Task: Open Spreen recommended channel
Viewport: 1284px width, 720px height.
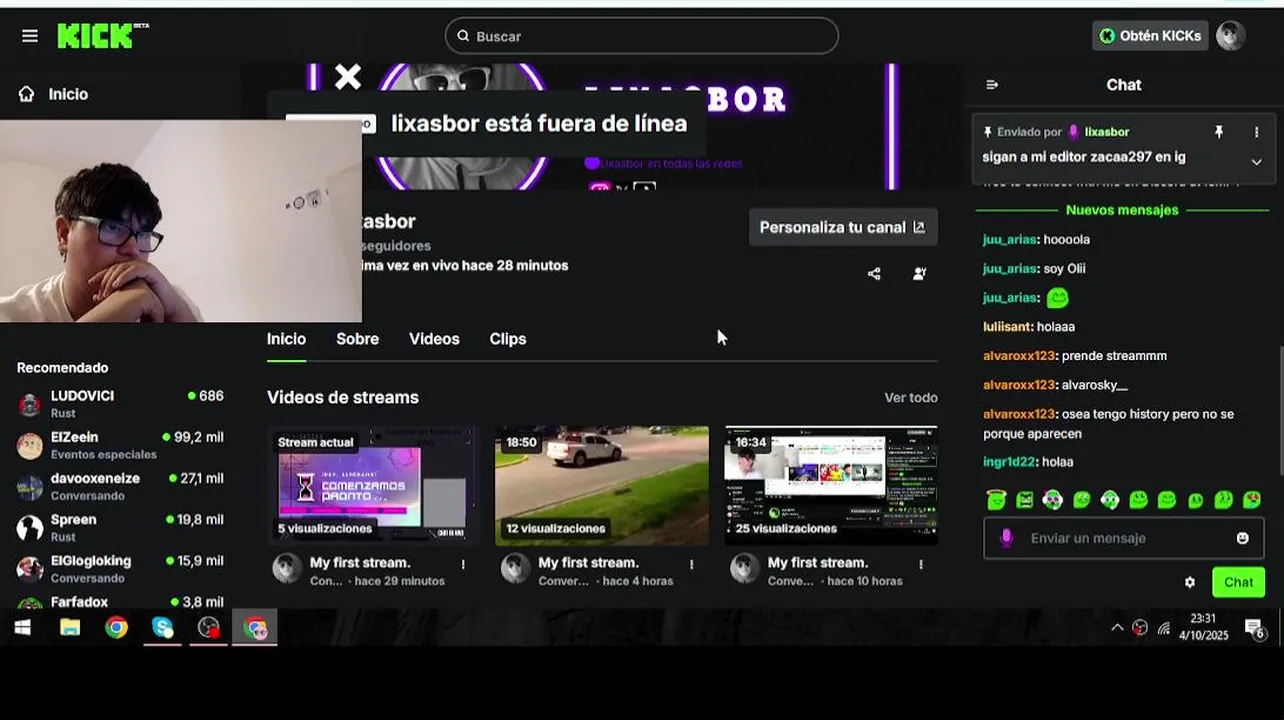Action: click(120, 527)
